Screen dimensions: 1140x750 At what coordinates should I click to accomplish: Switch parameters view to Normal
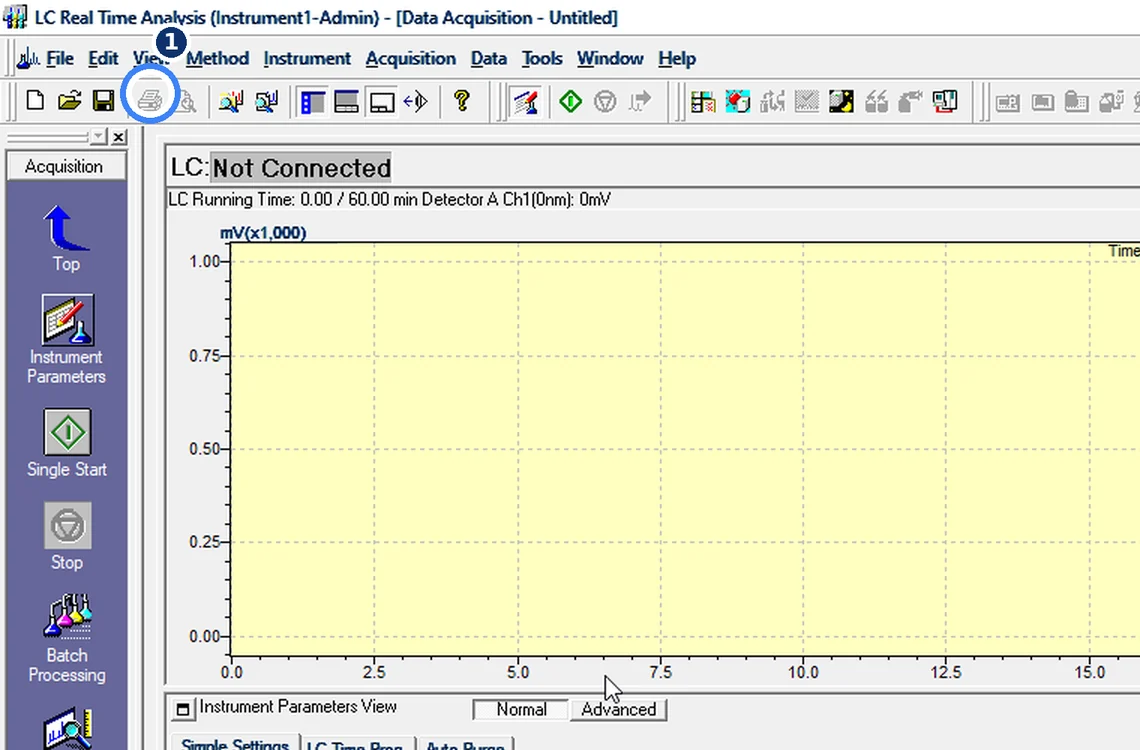(x=521, y=709)
